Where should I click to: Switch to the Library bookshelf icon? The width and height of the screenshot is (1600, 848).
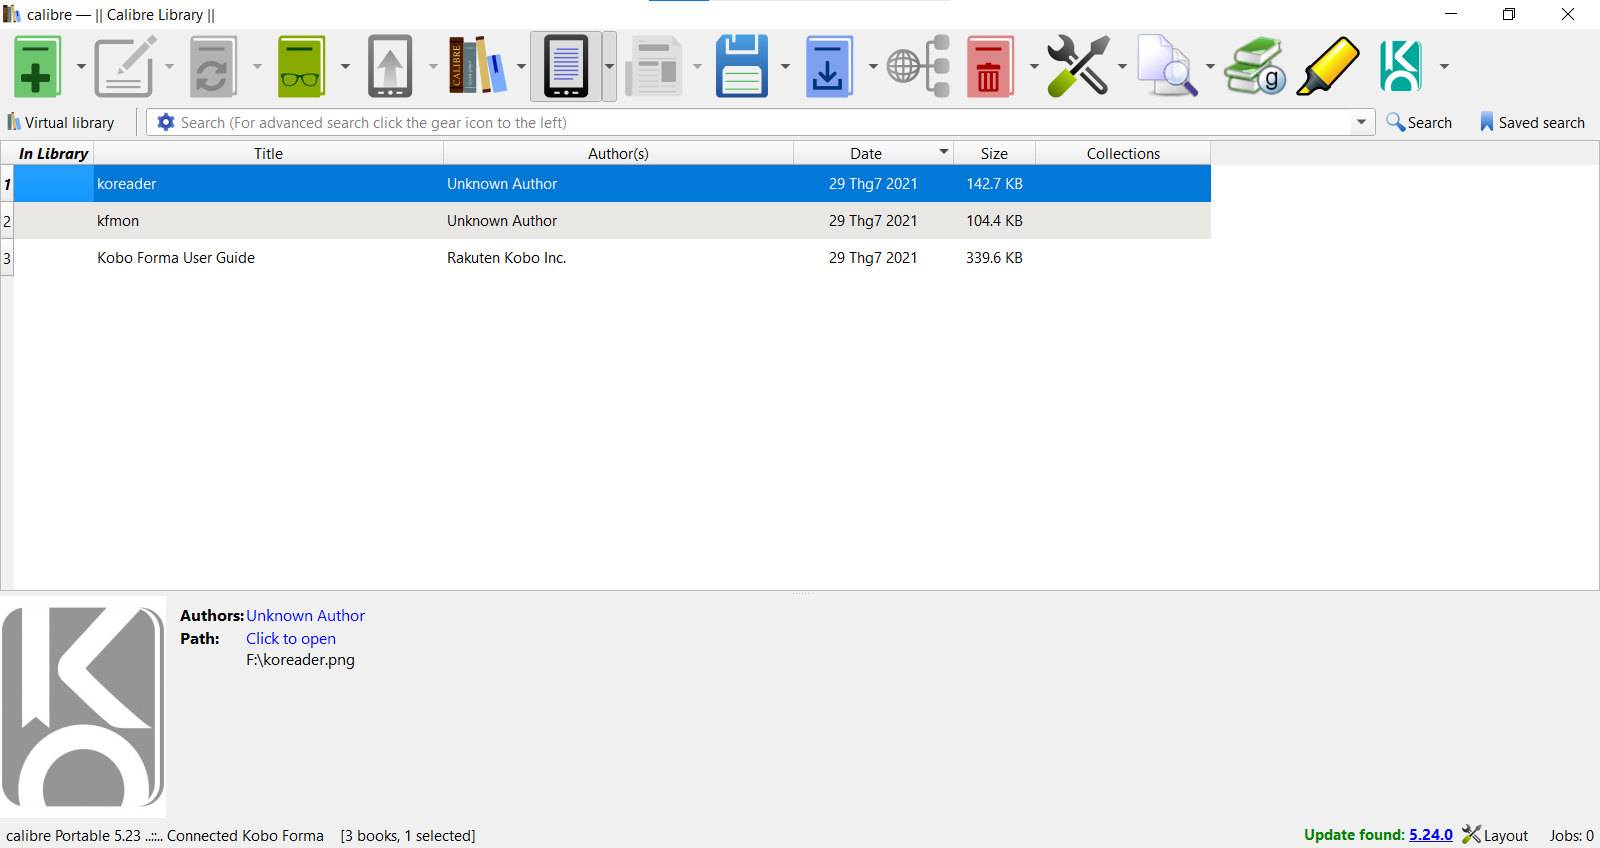(x=477, y=66)
